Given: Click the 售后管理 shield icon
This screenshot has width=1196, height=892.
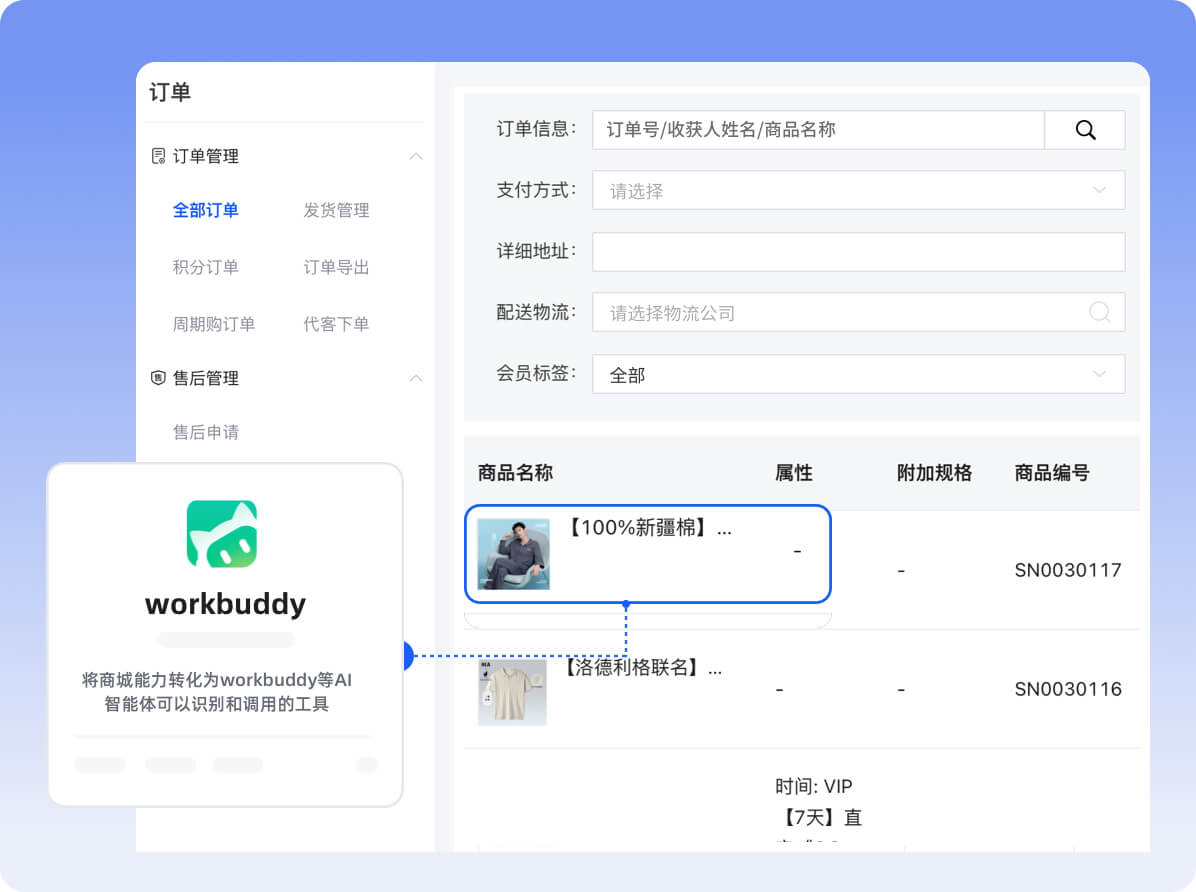Looking at the screenshot, I should (158, 378).
